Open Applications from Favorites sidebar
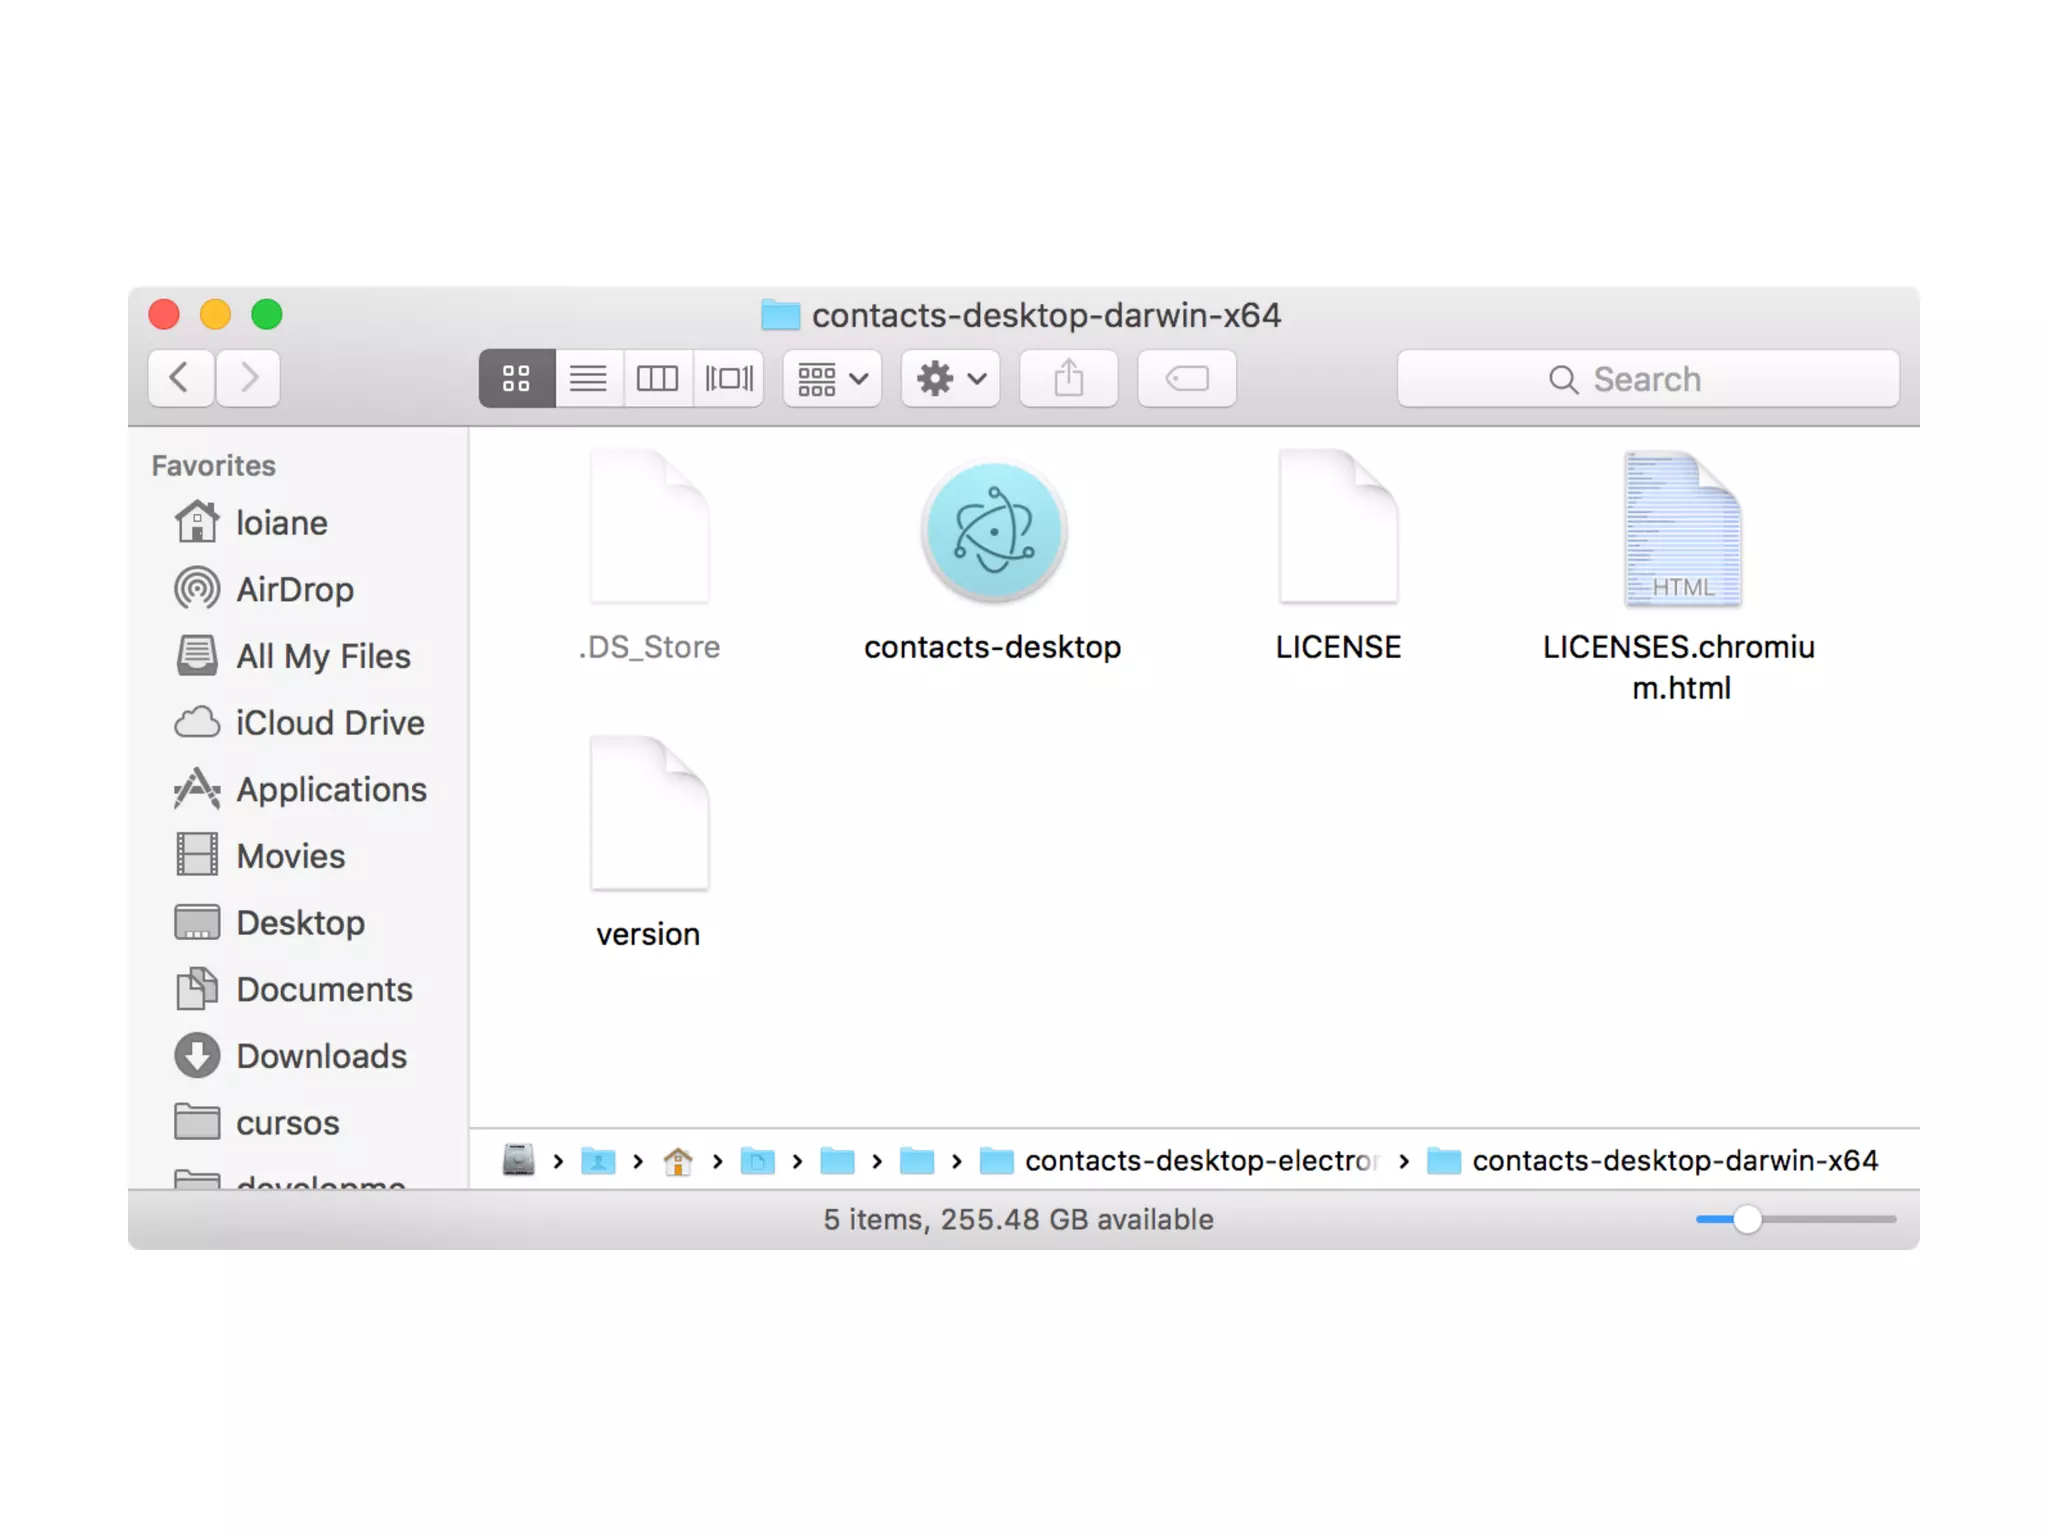The height and width of the screenshot is (1536, 2048). 330,789
